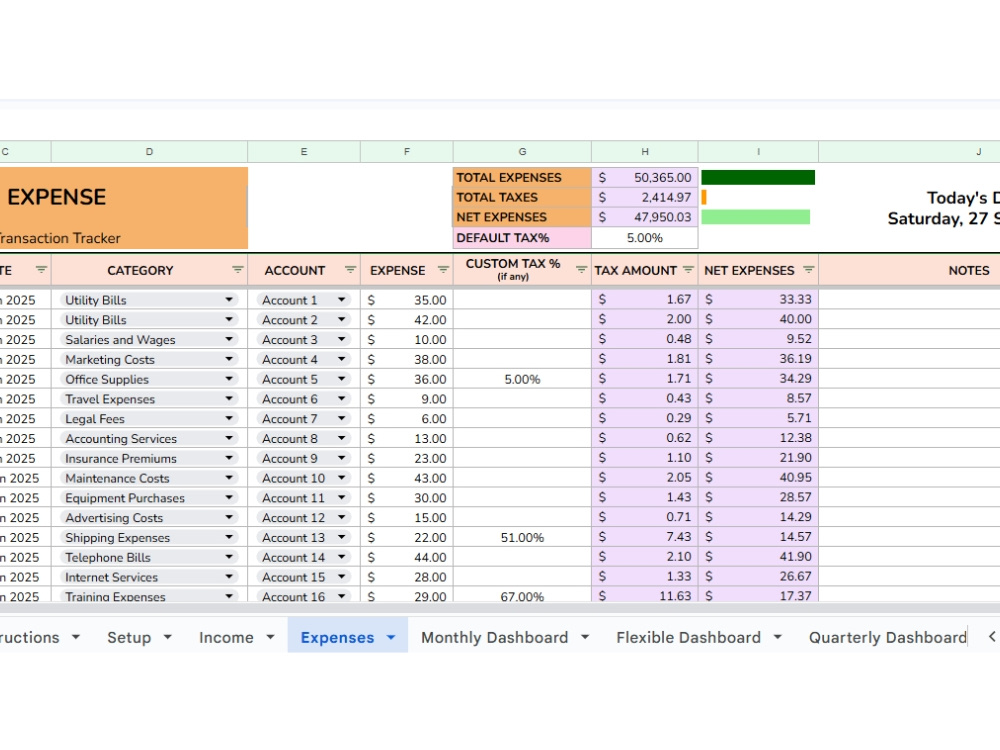Select the 50,365.00 total expenses cell
Screen dimensions: 1000x750
tap(645, 177)
